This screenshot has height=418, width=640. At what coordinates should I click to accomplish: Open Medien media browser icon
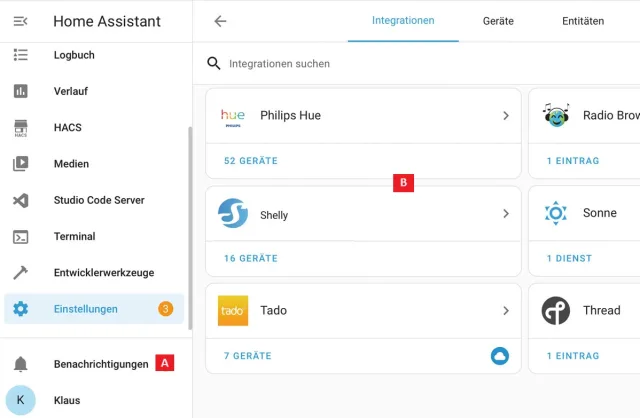pyautogui.click(x=20, y=164)
